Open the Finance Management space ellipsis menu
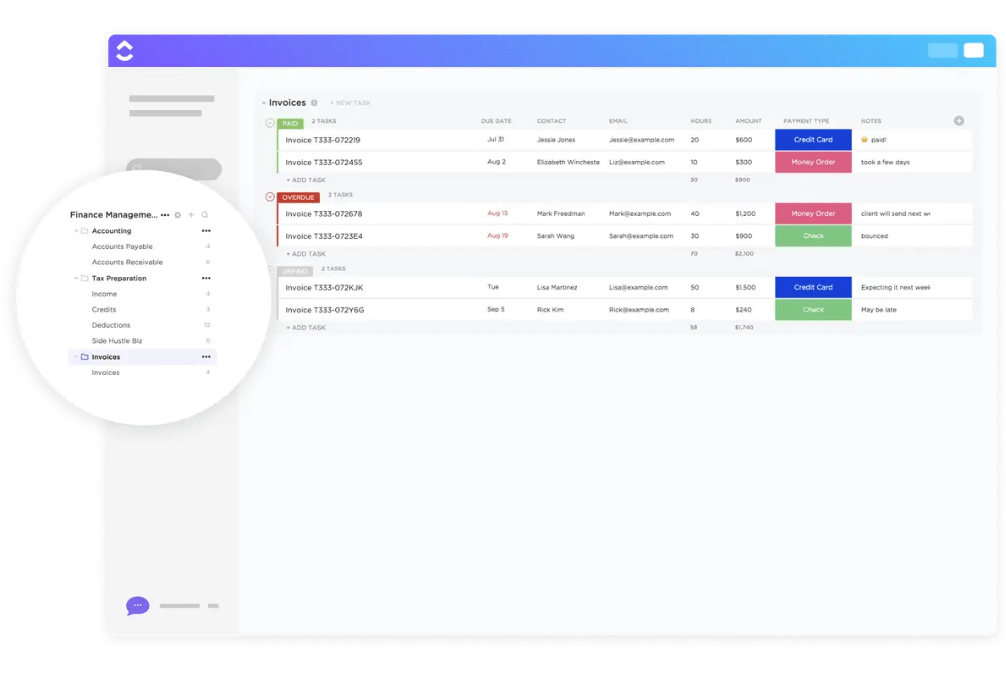Screen dimensions: 1006x675 (x=165, y=215)
